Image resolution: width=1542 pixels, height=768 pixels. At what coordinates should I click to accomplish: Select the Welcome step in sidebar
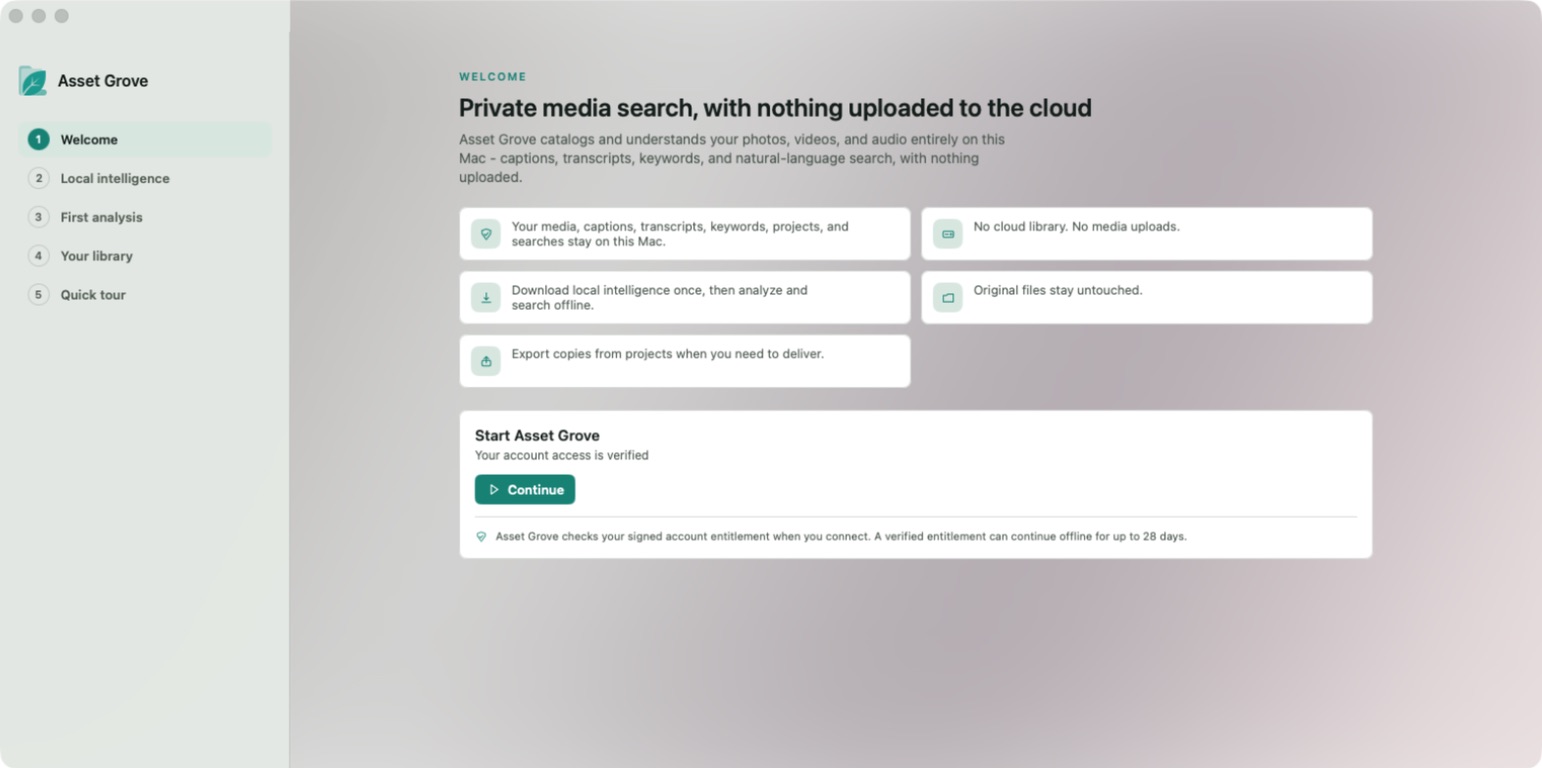pos(145,140)
